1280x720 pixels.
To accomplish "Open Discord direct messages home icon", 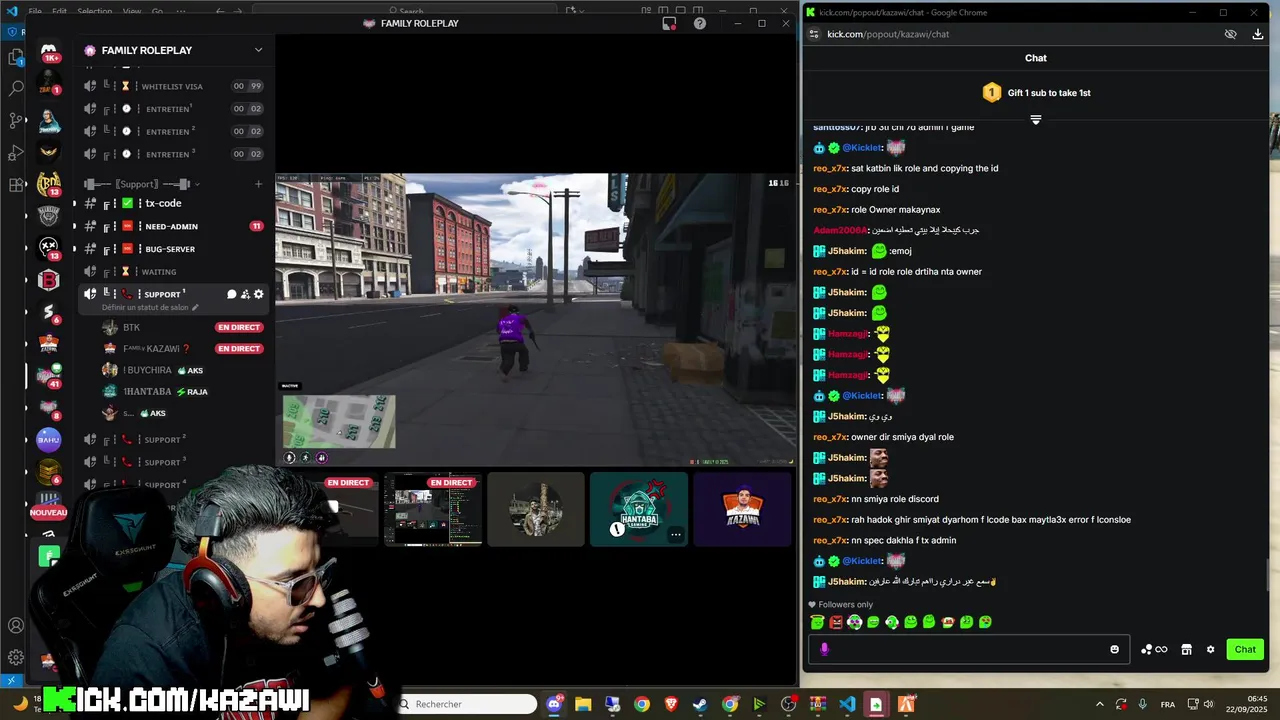I will coord(48,50).
